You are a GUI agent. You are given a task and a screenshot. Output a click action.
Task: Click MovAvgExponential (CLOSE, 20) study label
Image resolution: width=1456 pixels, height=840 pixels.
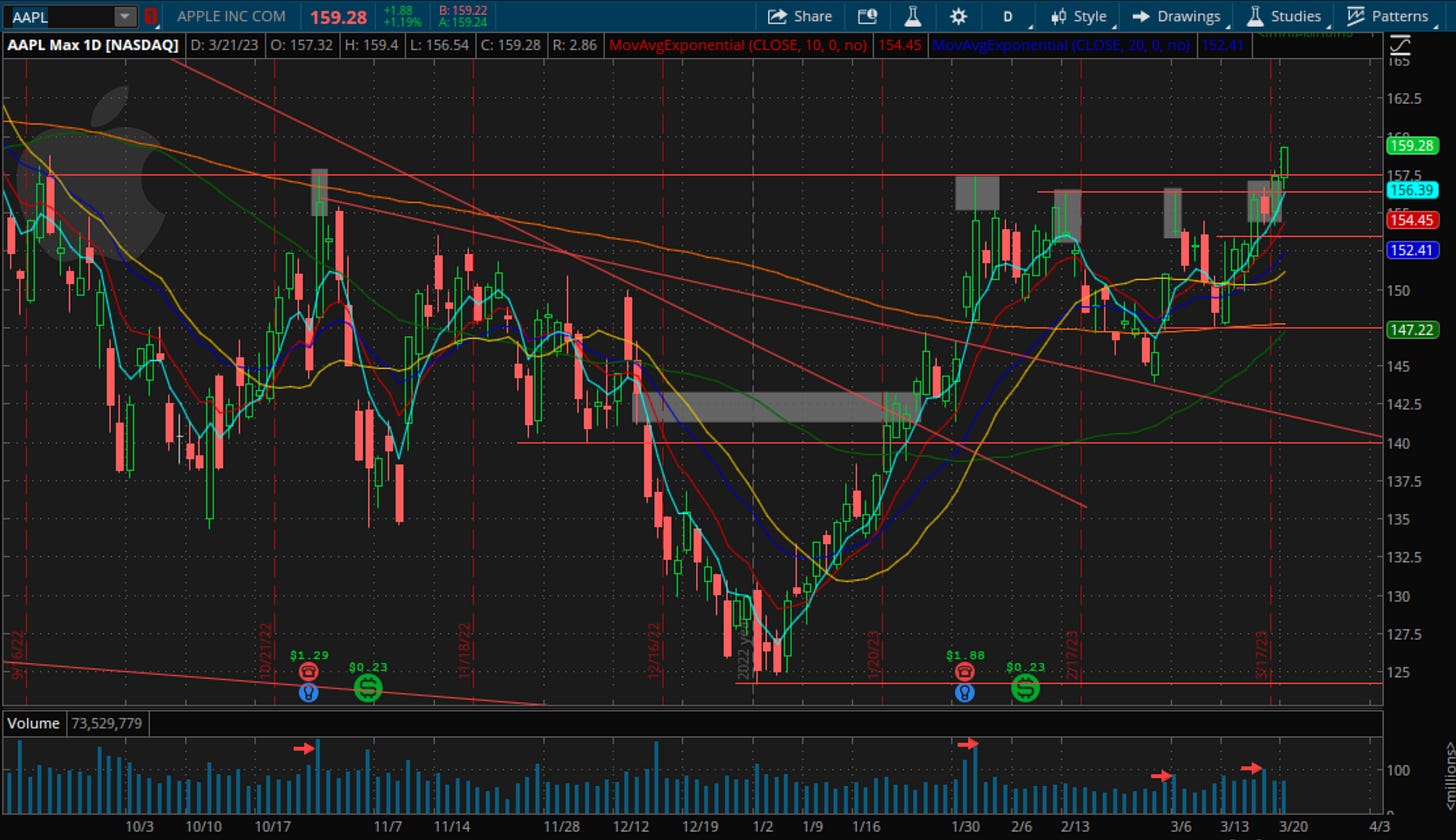pyautogui.click(x=1061, y=45)
